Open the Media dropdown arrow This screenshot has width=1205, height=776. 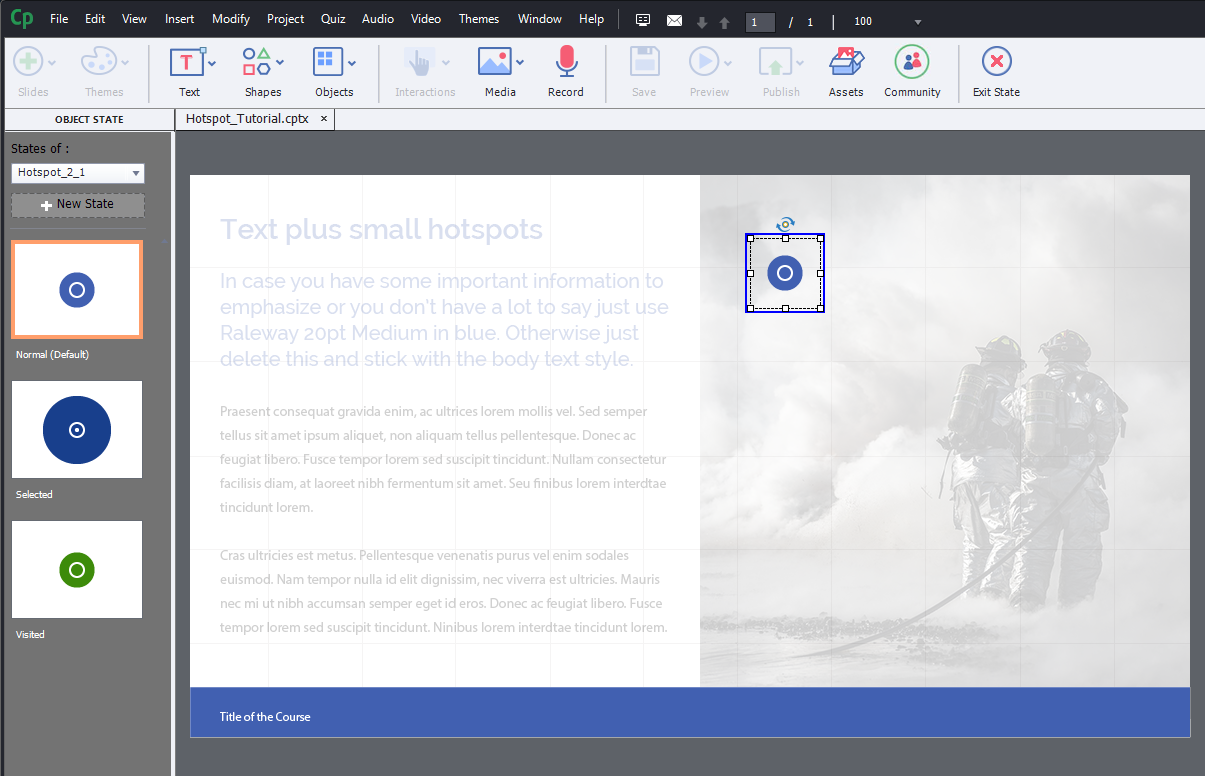(x=520, y=63)
